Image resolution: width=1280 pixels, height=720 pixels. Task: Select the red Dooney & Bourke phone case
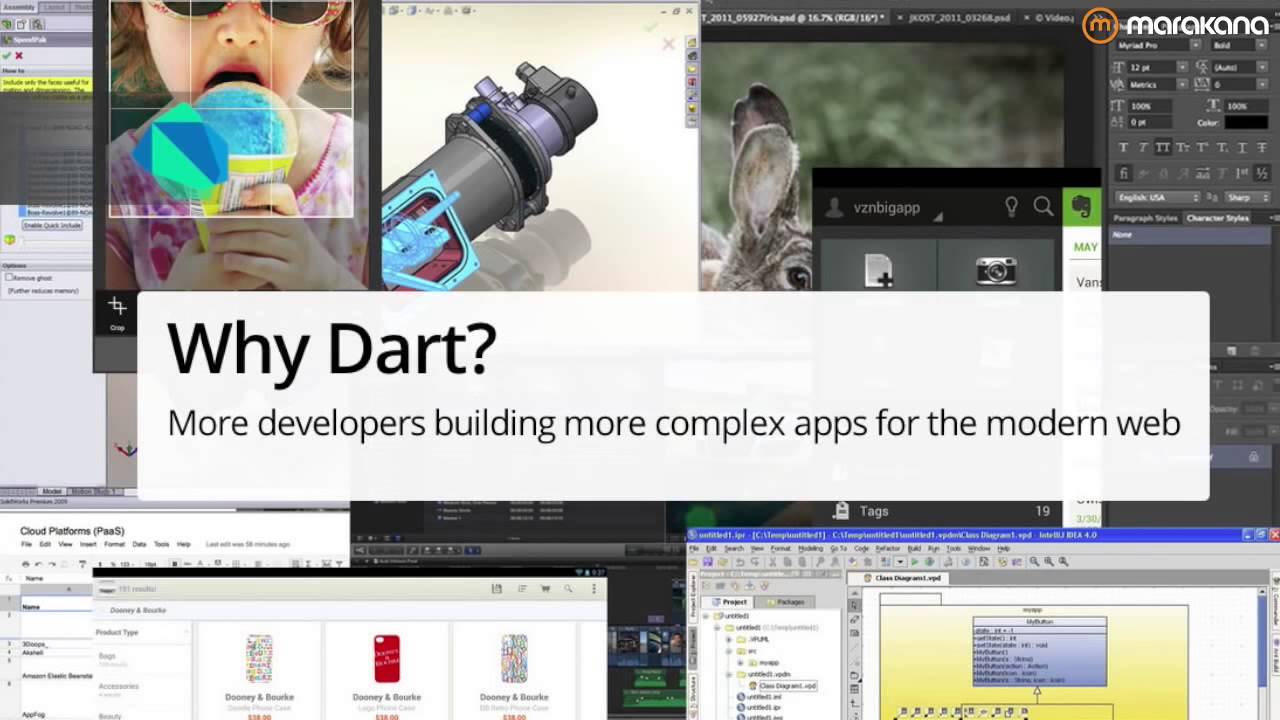point(387,658)
